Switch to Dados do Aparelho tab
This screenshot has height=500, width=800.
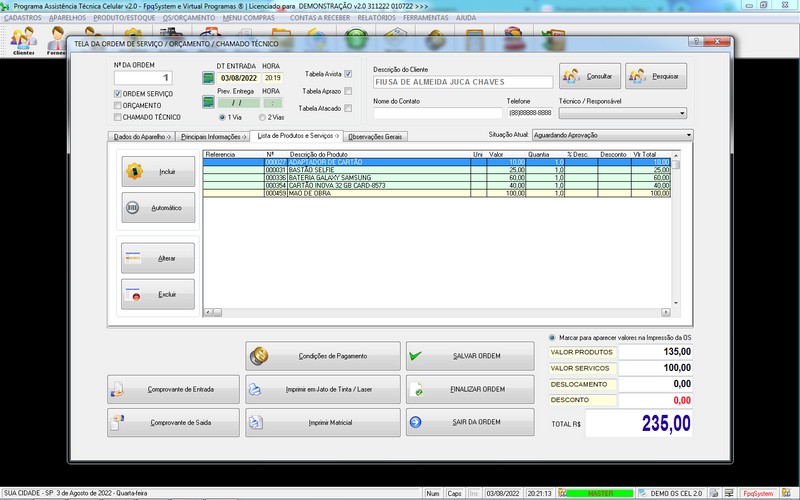click(x=142, y=137)
